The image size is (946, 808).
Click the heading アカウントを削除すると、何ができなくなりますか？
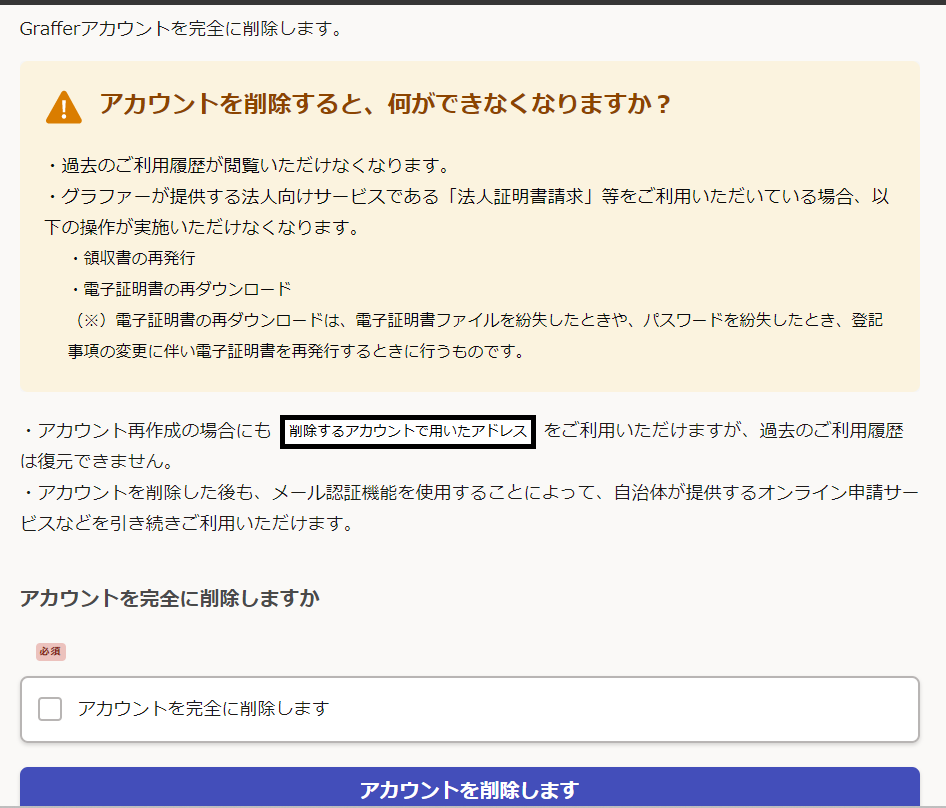click(x=385, y=104)
